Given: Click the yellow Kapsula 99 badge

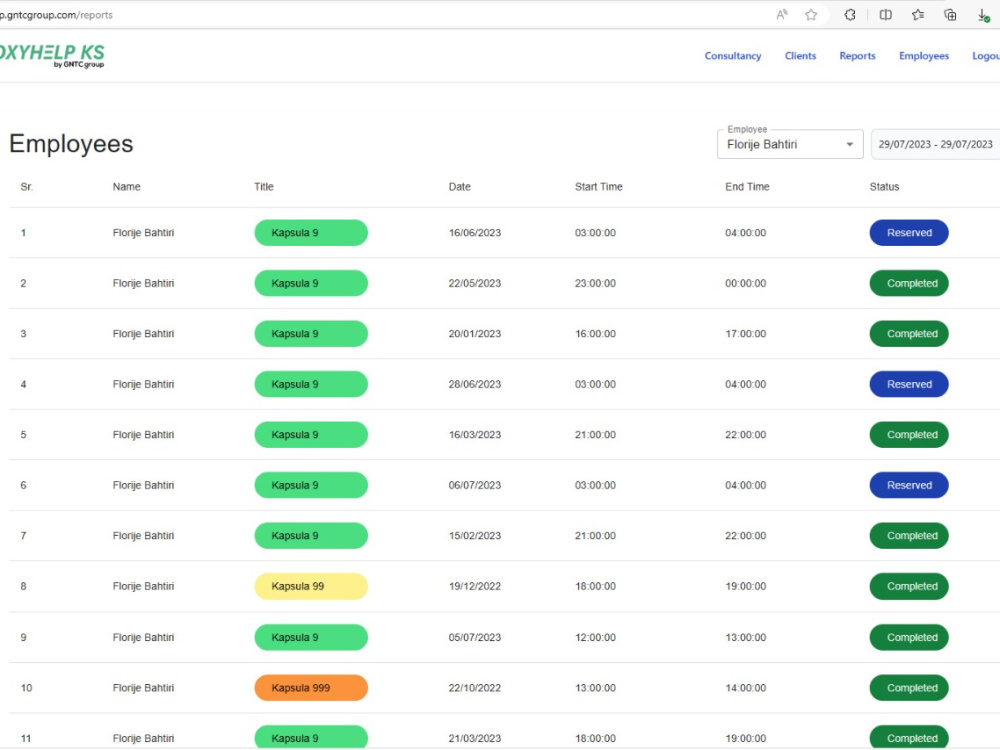Looking at the screenshot, I should click(311, 586).
